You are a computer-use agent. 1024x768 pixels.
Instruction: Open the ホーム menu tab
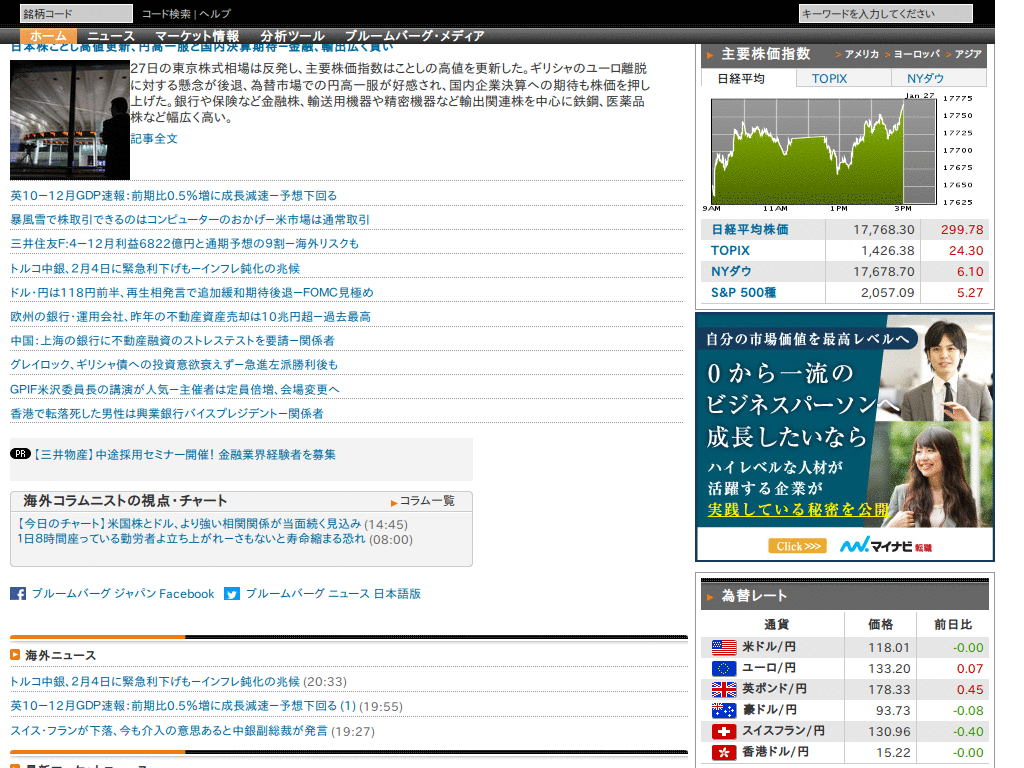pos(48,36)
